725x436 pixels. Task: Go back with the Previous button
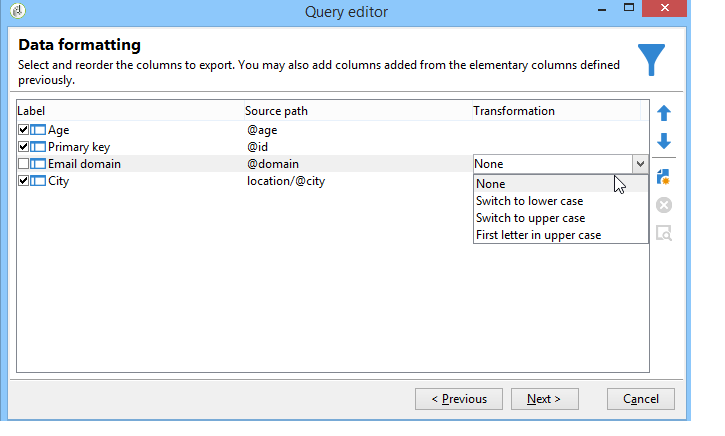pyautogui.click(x=459, y=399)
